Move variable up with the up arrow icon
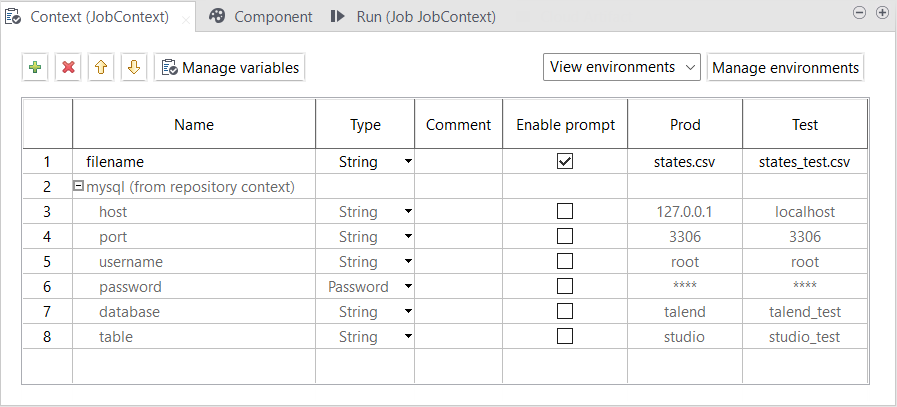Screen dimensions: 897x407 [100, 68]
